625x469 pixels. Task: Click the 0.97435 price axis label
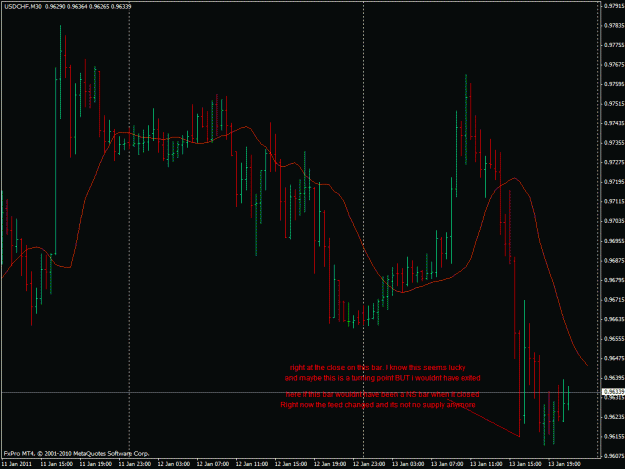pos(614,123)
